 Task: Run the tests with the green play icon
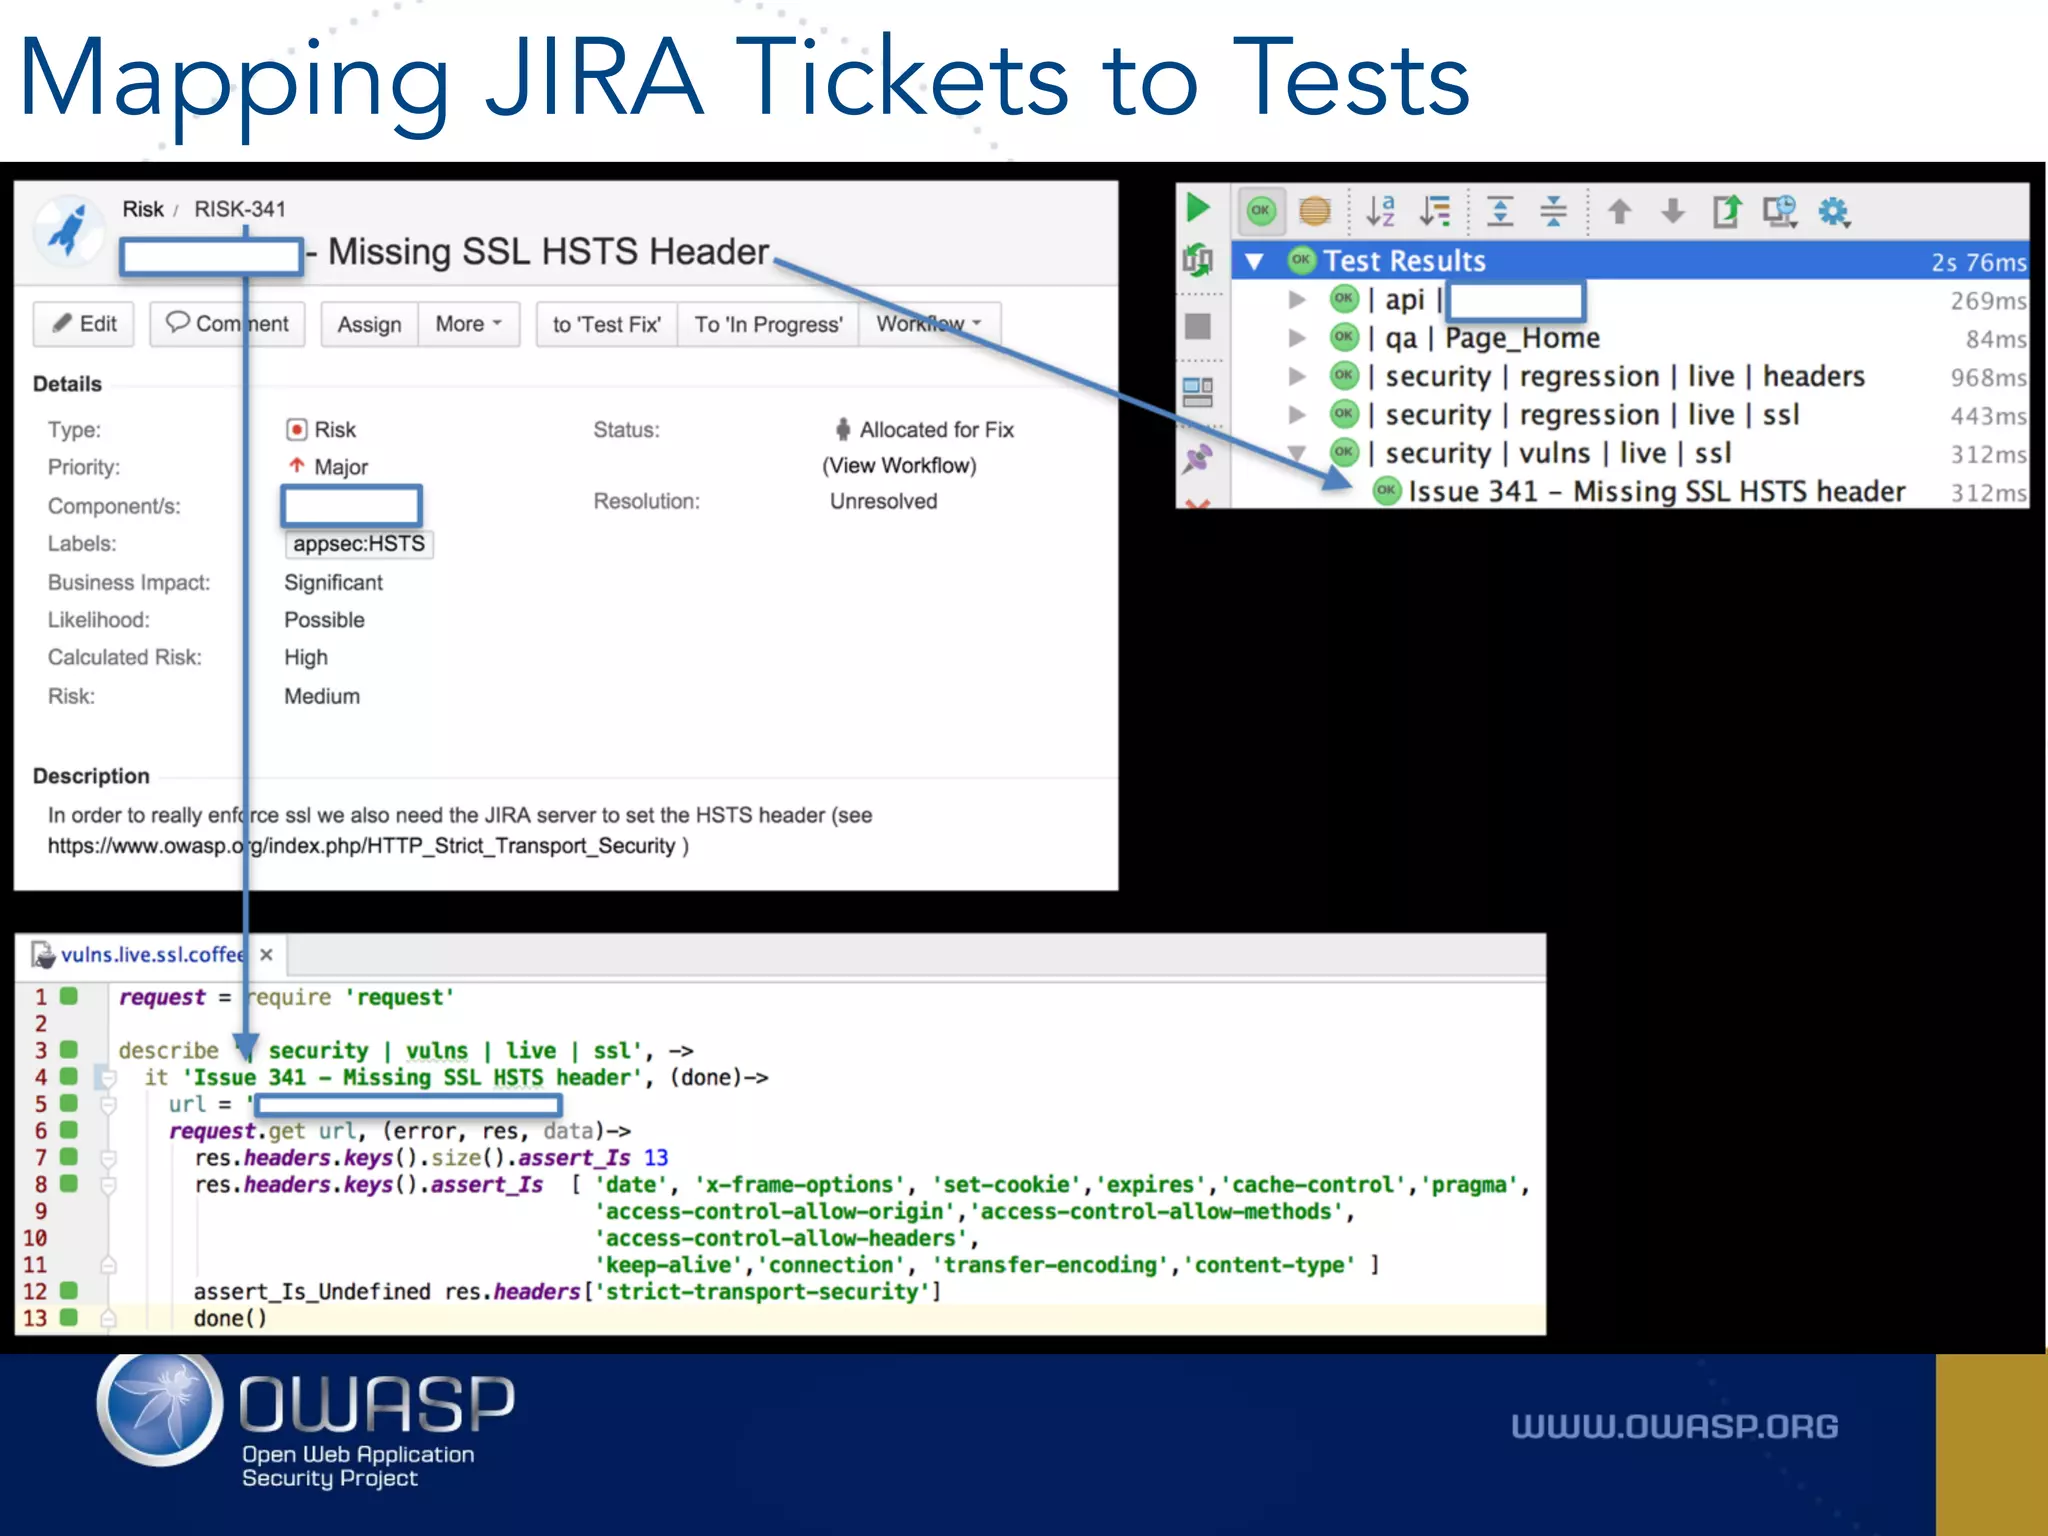pyautogui.click(x=1197, y=209)
